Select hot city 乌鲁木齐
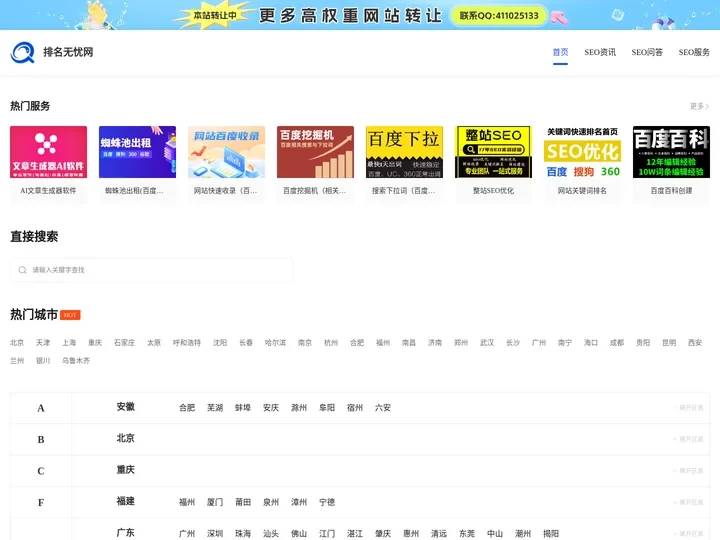 pos(76,360)
